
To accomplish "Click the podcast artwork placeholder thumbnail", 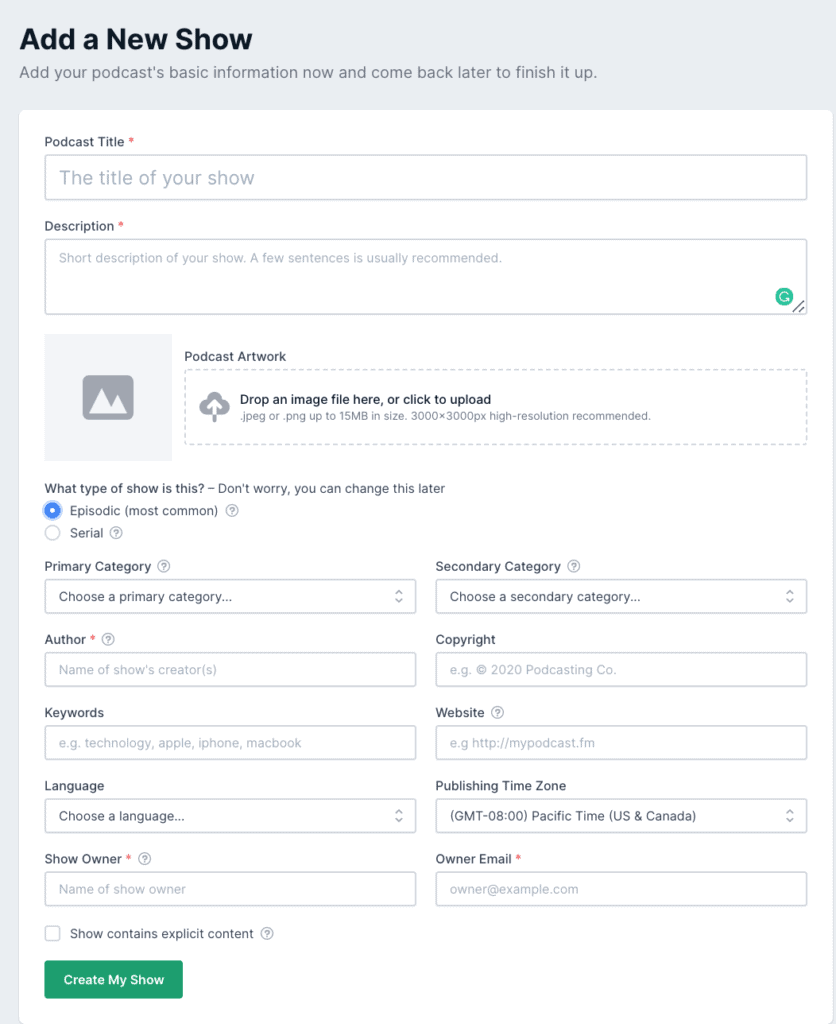I will [108, 398].
